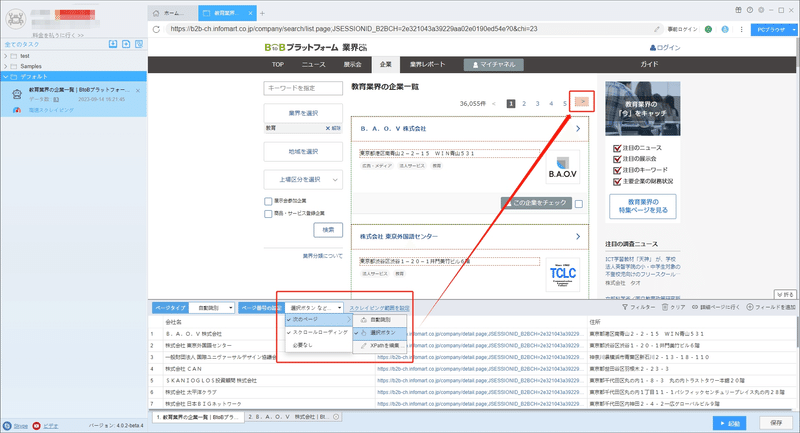Click the キーワードを指定 input field
This screenshot has height=433, width=800.
coord(303,88)
